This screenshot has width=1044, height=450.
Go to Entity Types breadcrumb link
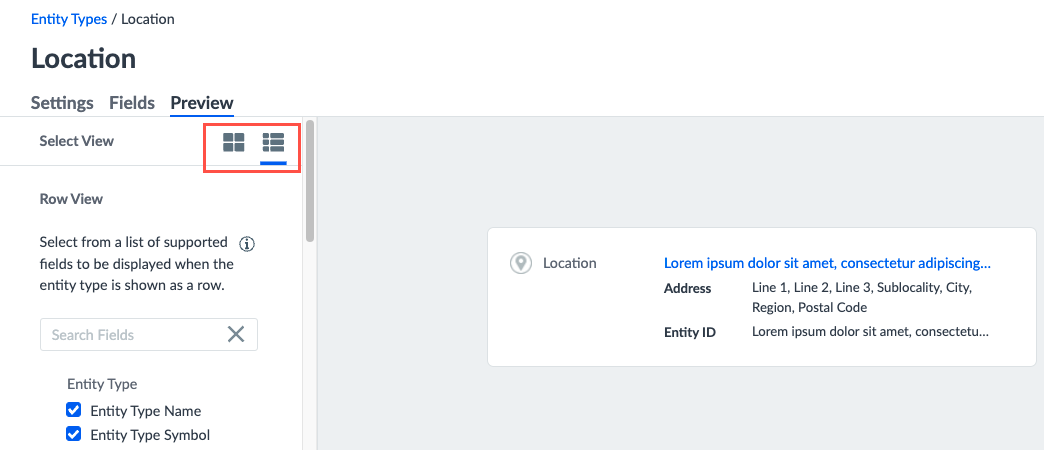pos(69,19)
